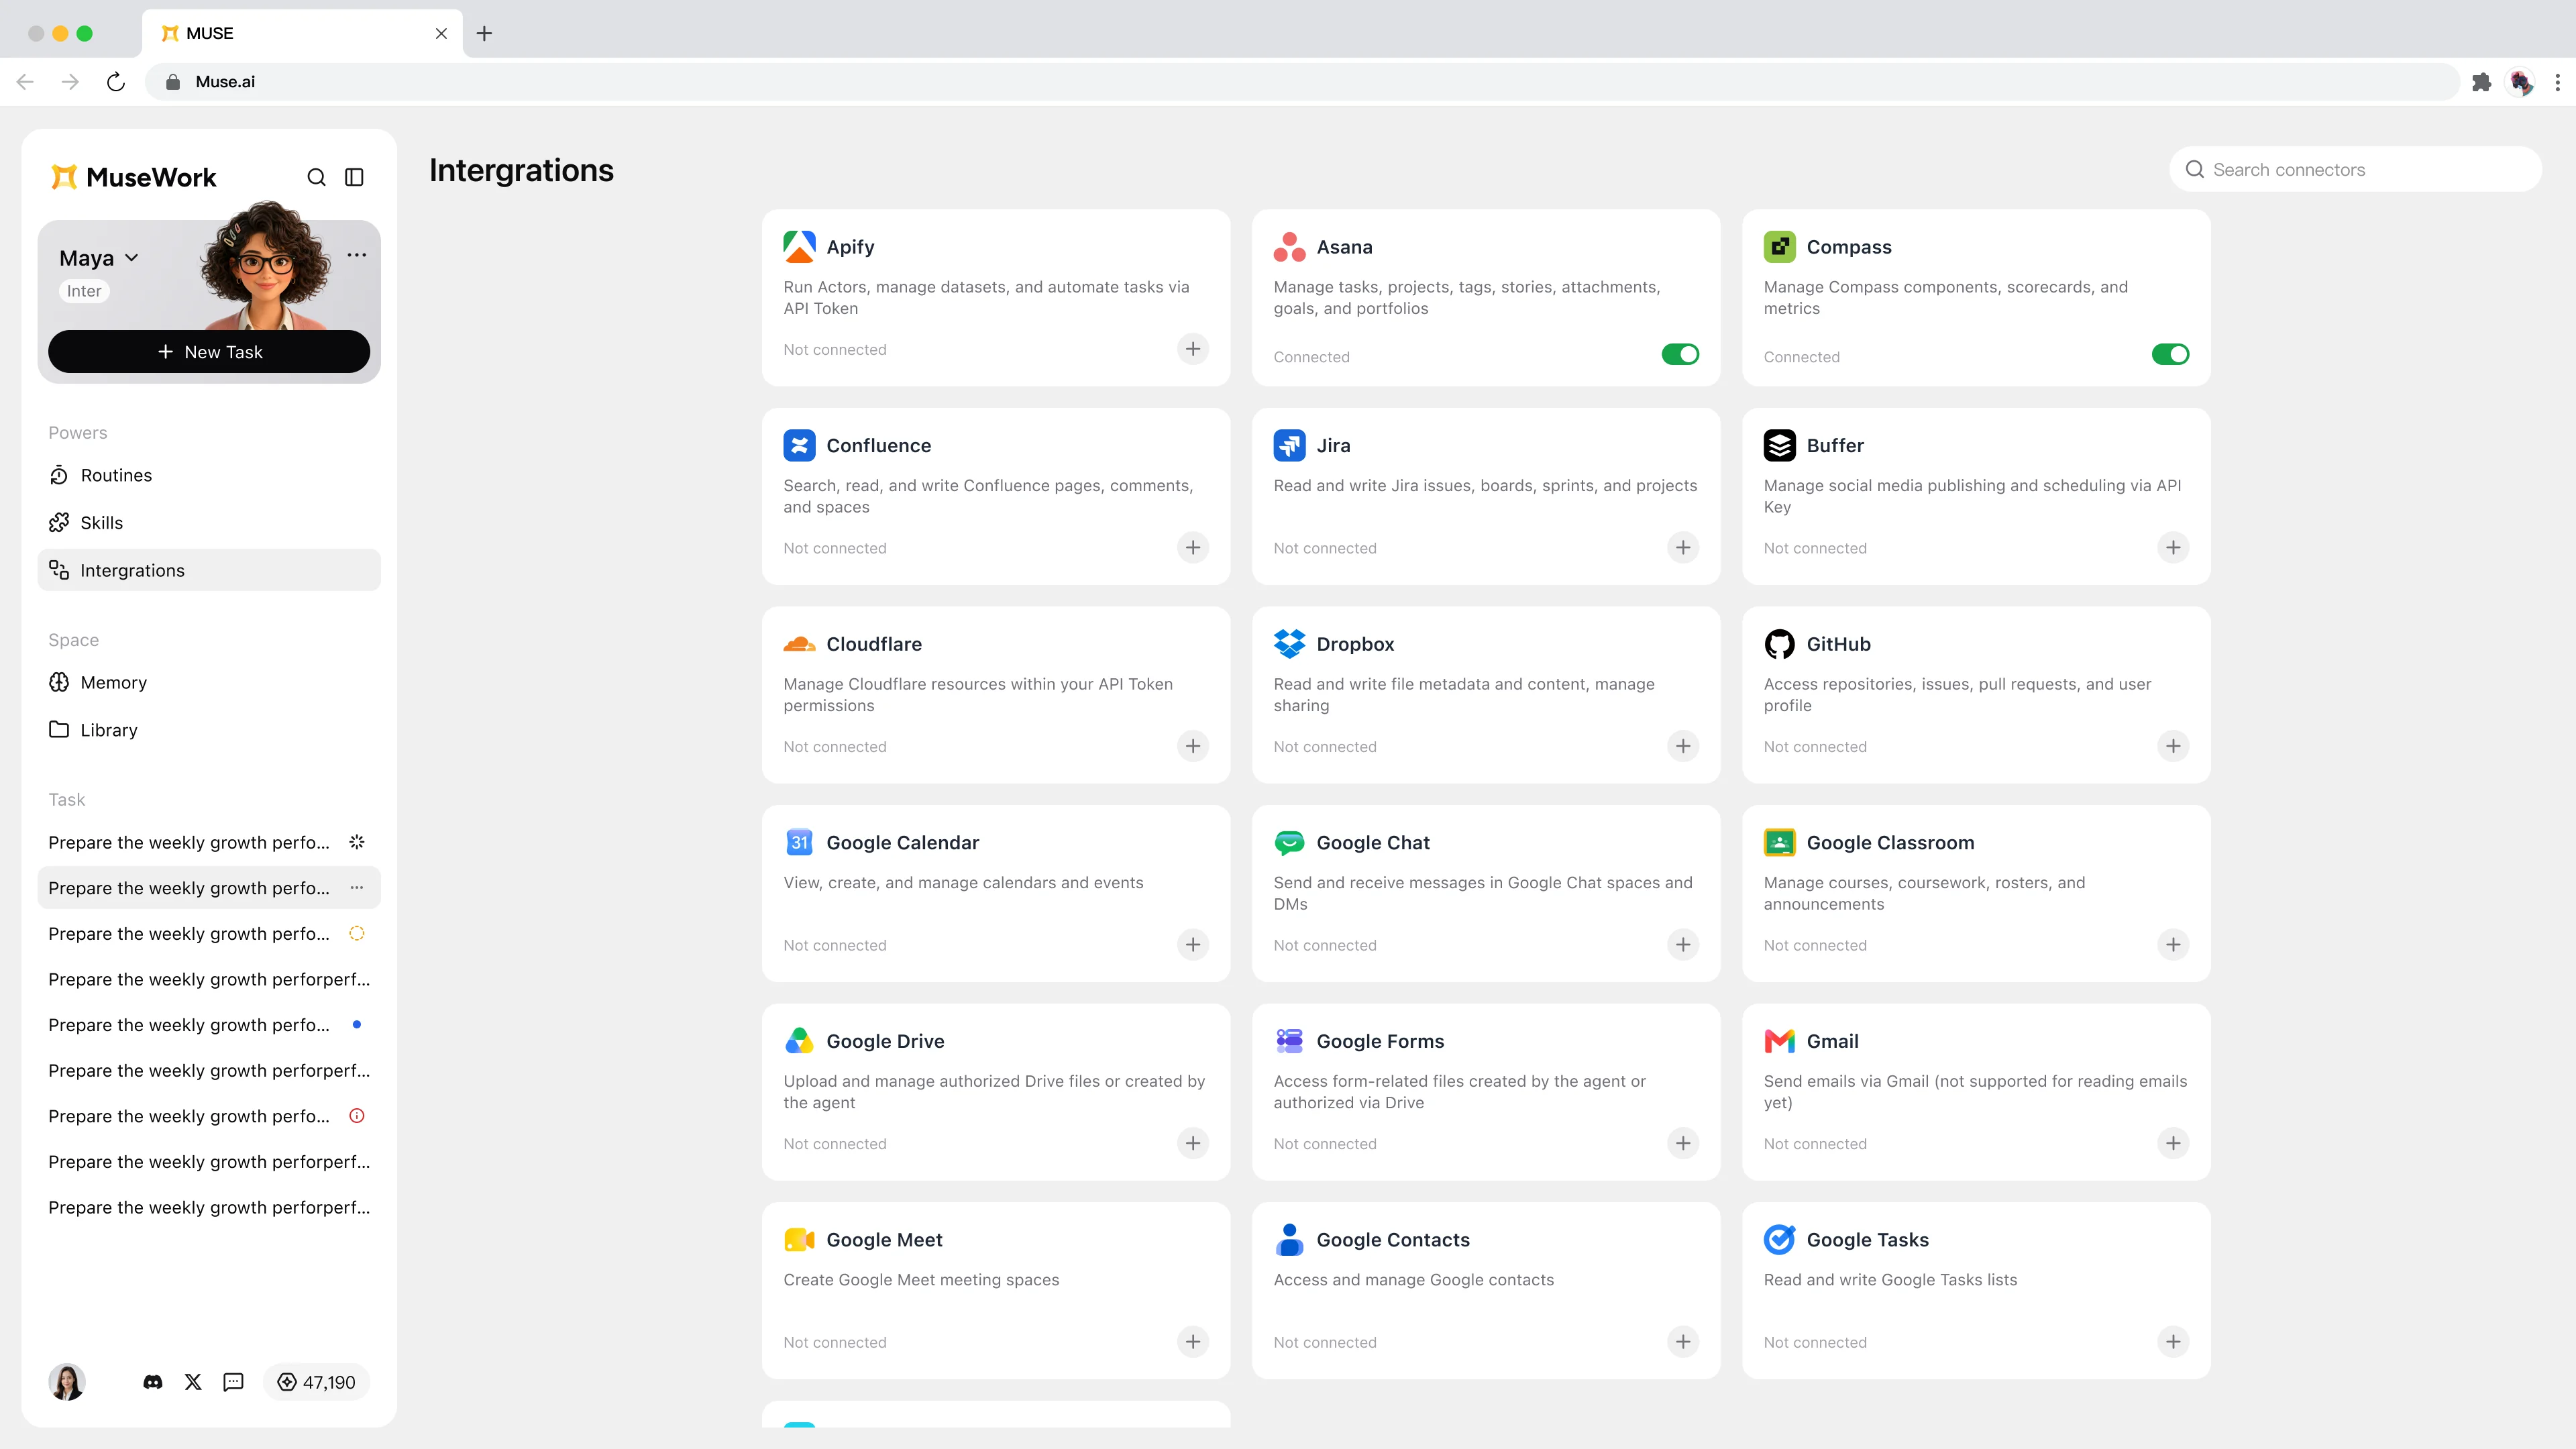Image resolution: width=2576 pixels, height=1449 pixels.
Task: Add the Google Drive connector
Action: pos(1193,1143)
